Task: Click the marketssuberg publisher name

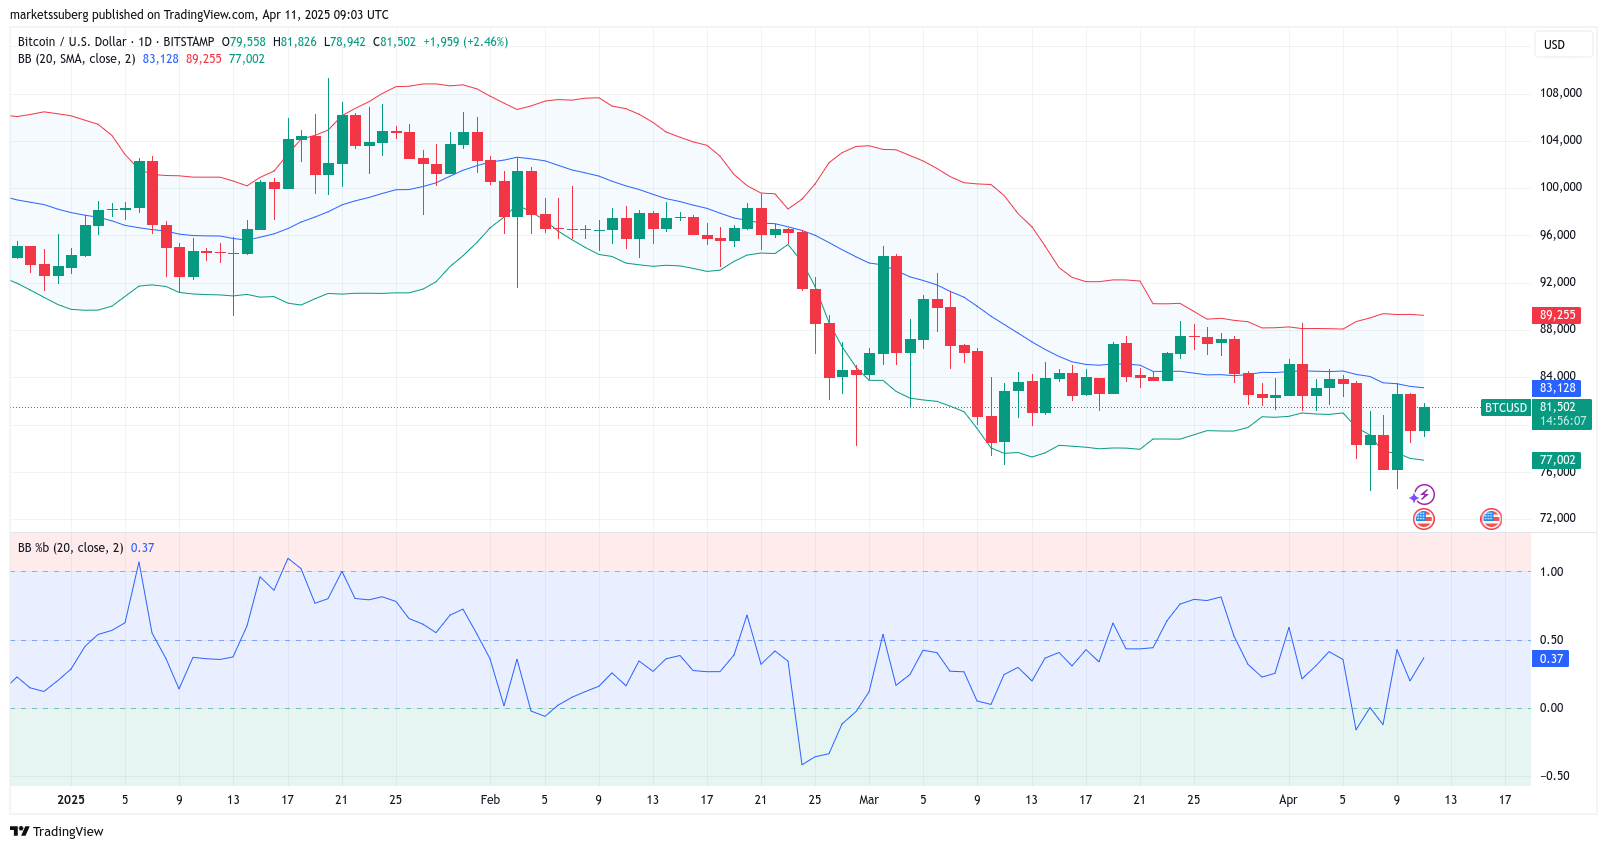Action: coord(49,15)
